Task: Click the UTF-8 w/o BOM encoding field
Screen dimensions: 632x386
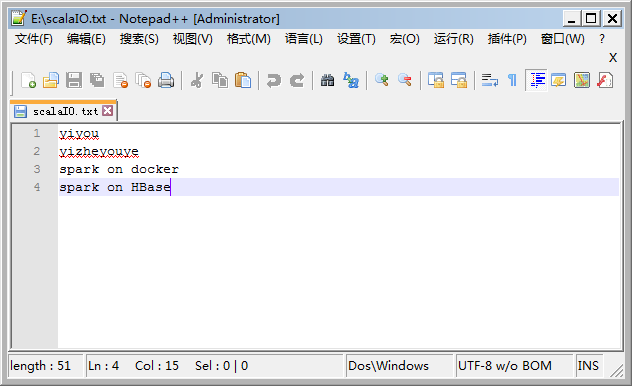Action: coord(514,366)
